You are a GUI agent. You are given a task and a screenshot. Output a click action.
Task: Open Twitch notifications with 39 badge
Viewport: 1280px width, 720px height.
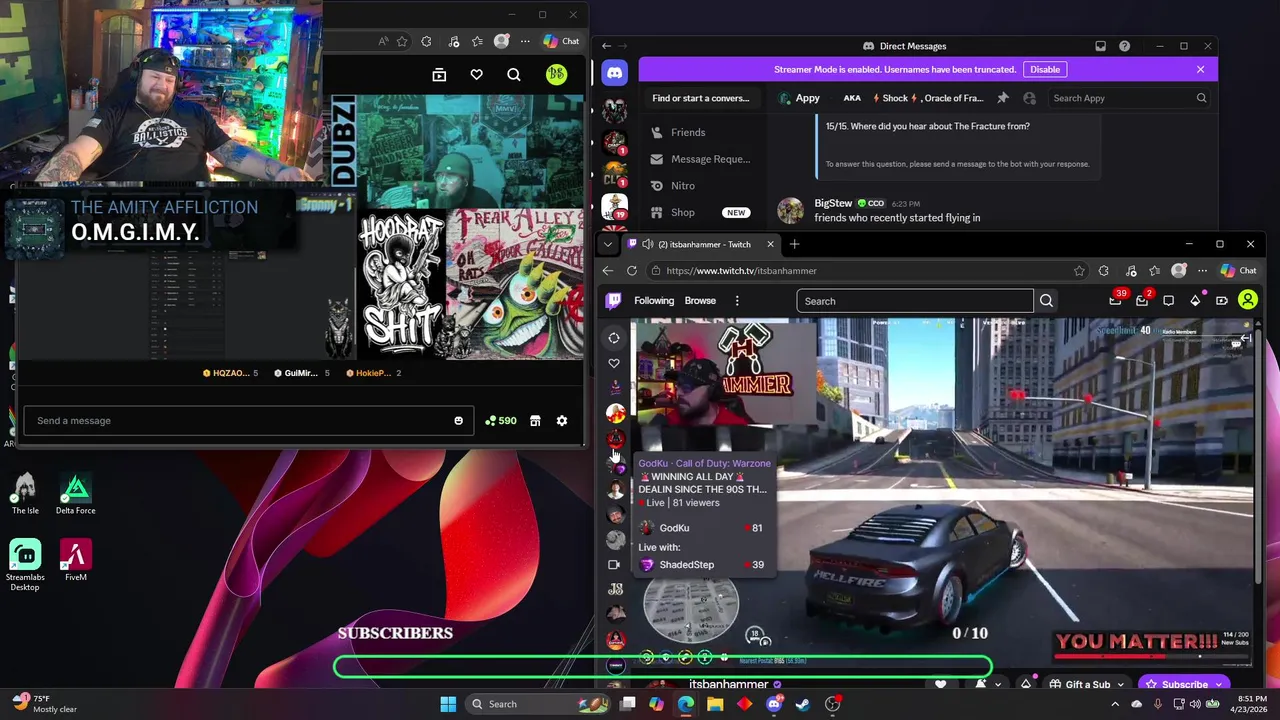point(1116,300)
